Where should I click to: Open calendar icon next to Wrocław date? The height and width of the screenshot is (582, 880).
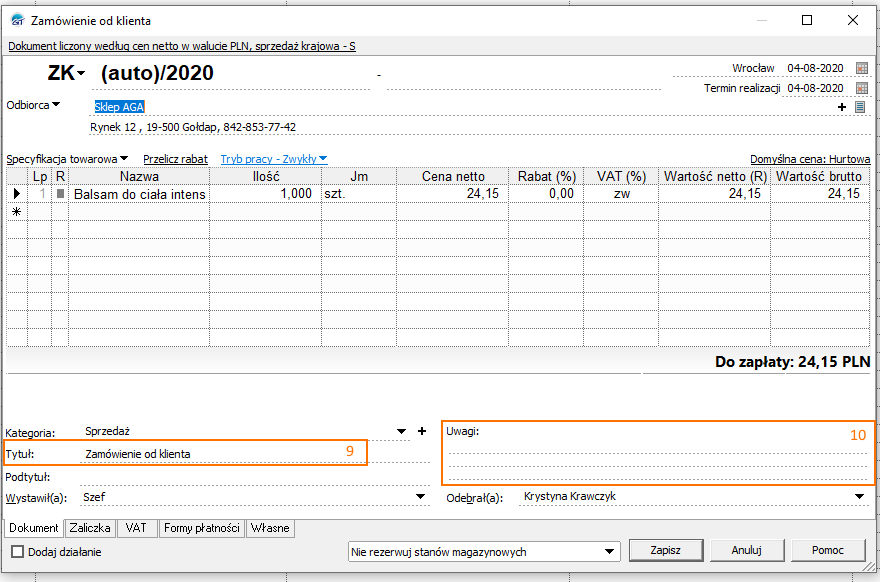[862, 68]
